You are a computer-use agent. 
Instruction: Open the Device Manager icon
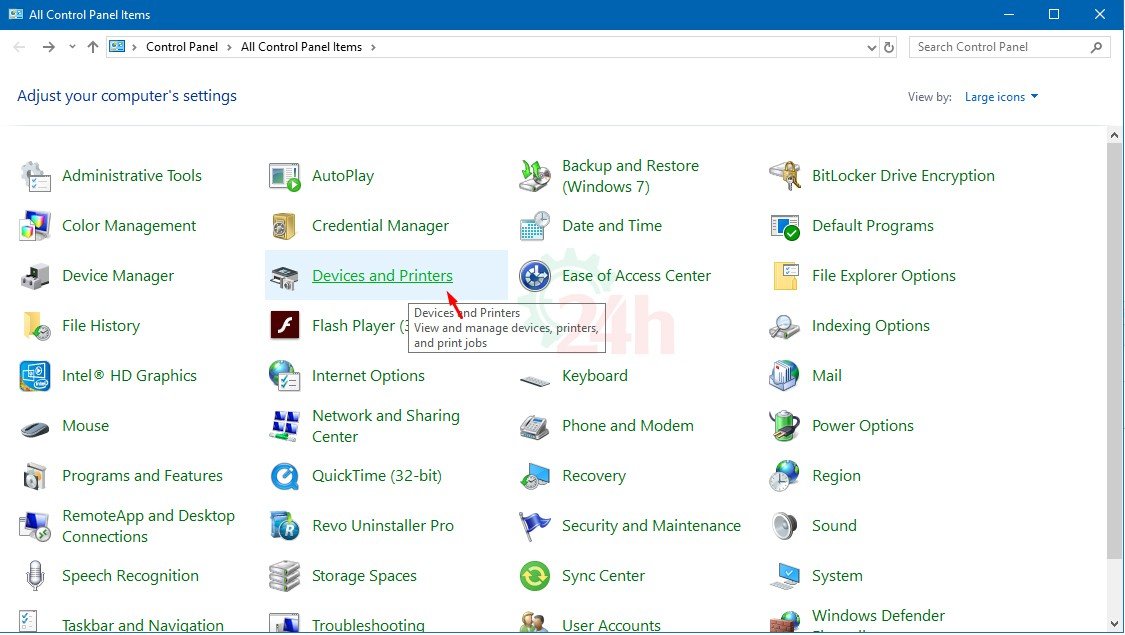pyautogui.click(x=35, y=276)
